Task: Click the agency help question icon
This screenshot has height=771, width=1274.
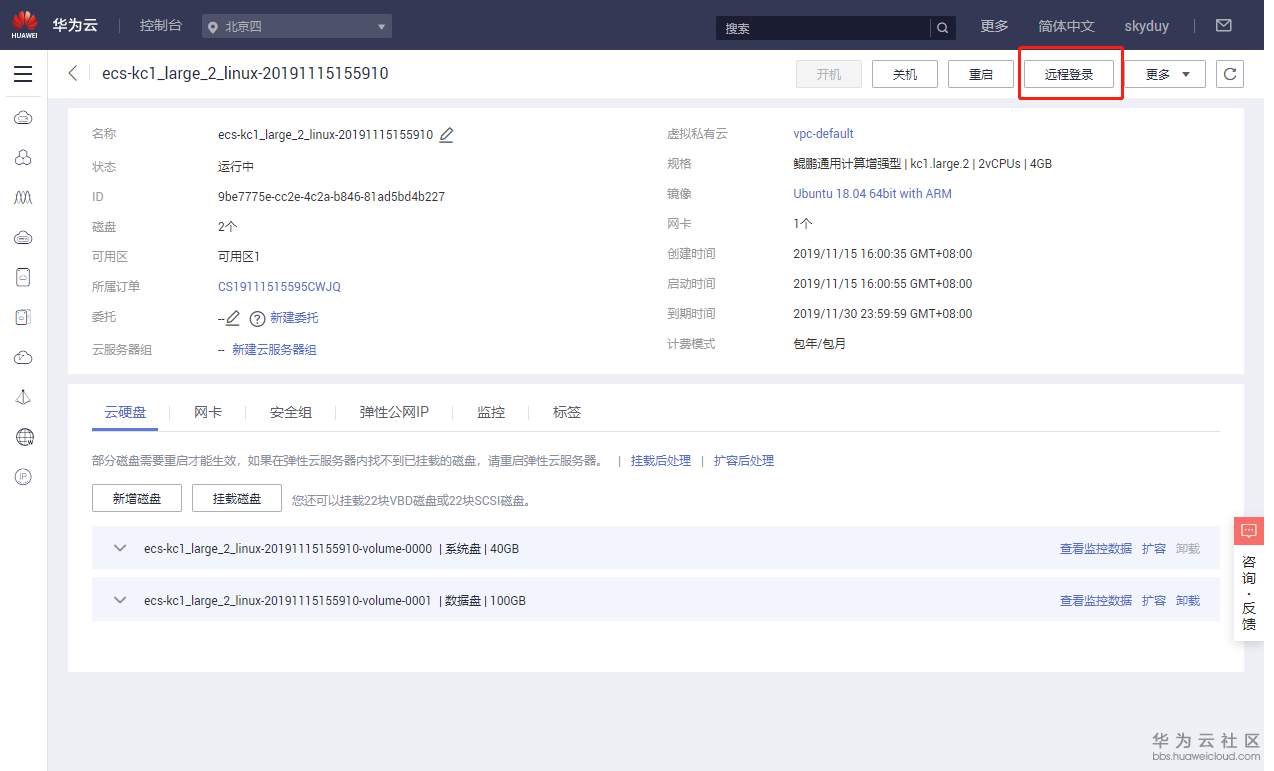Action: 257,318
